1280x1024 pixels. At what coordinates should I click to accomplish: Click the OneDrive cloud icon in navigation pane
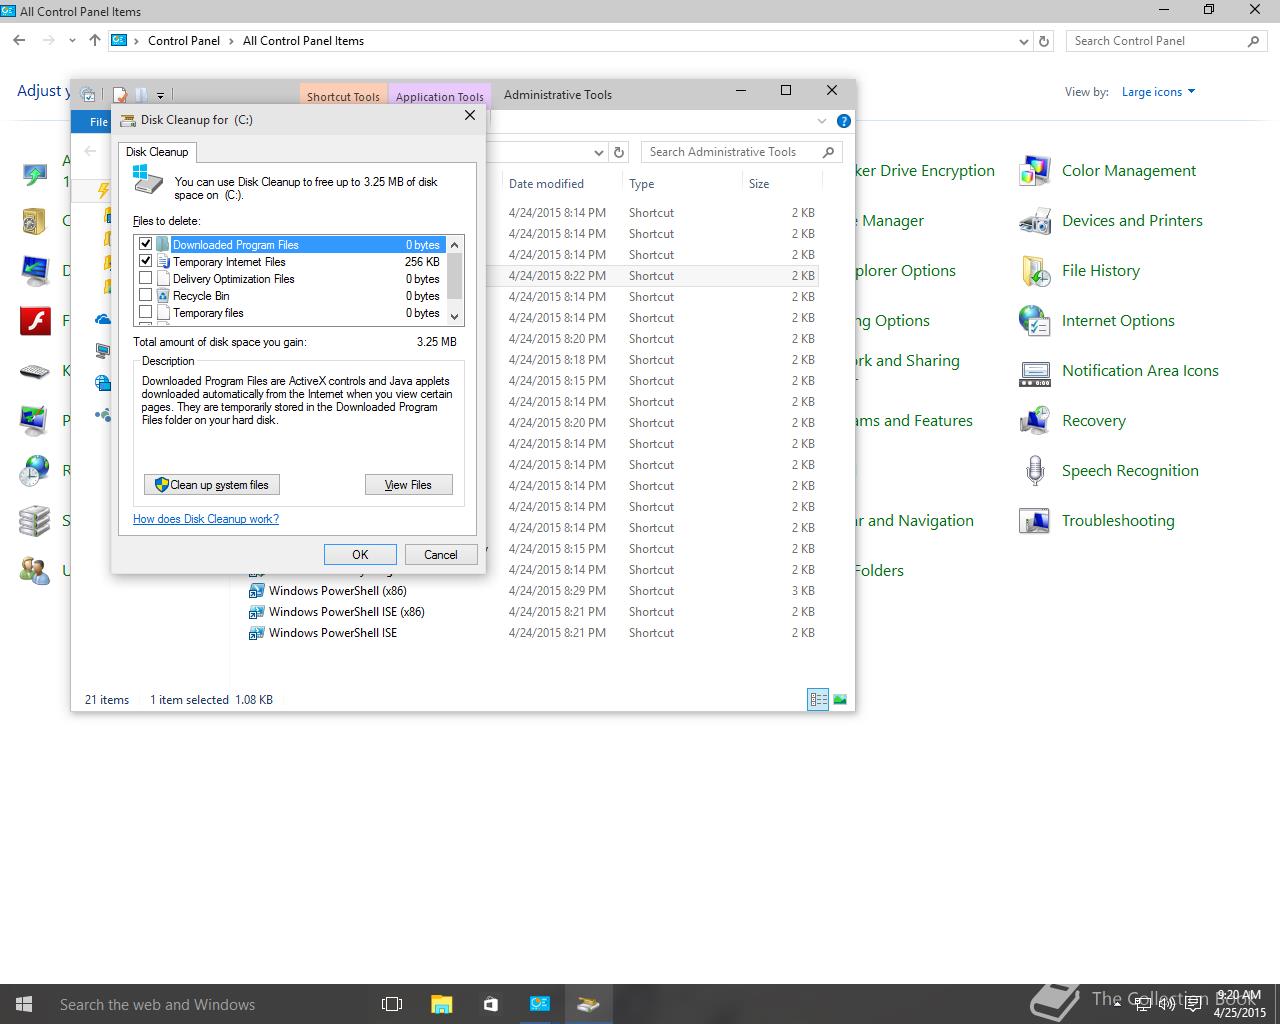pyautogui.click(x=103, y=319)
